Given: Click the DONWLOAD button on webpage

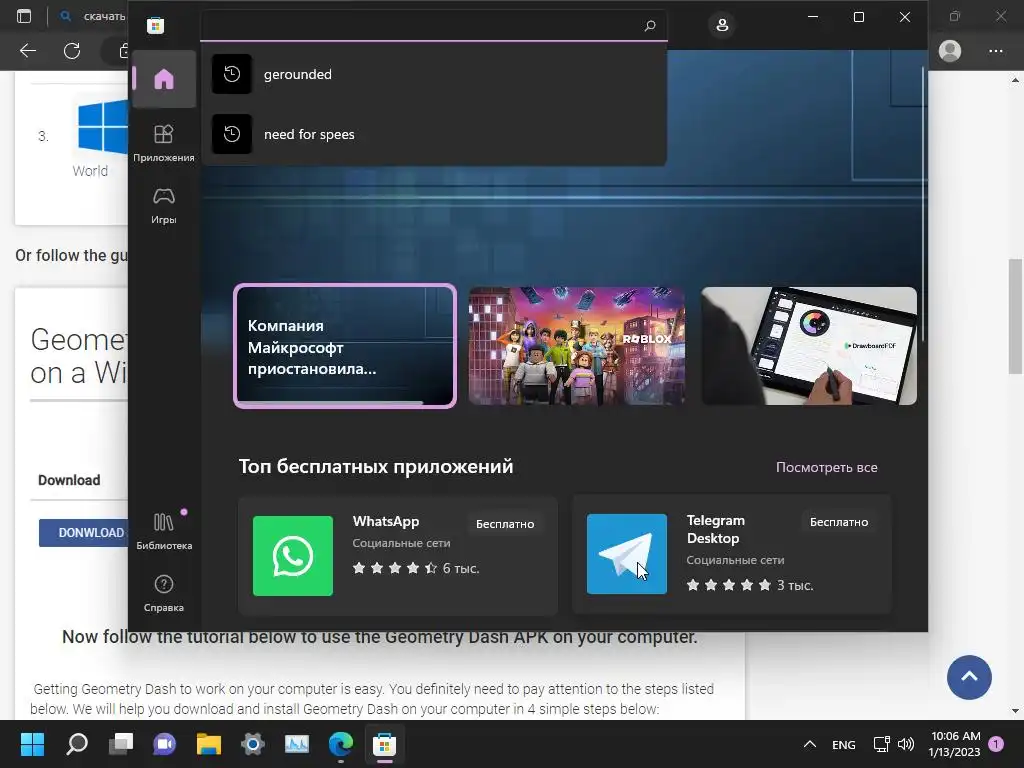Looking at the screenshot, I should [85, 532].
